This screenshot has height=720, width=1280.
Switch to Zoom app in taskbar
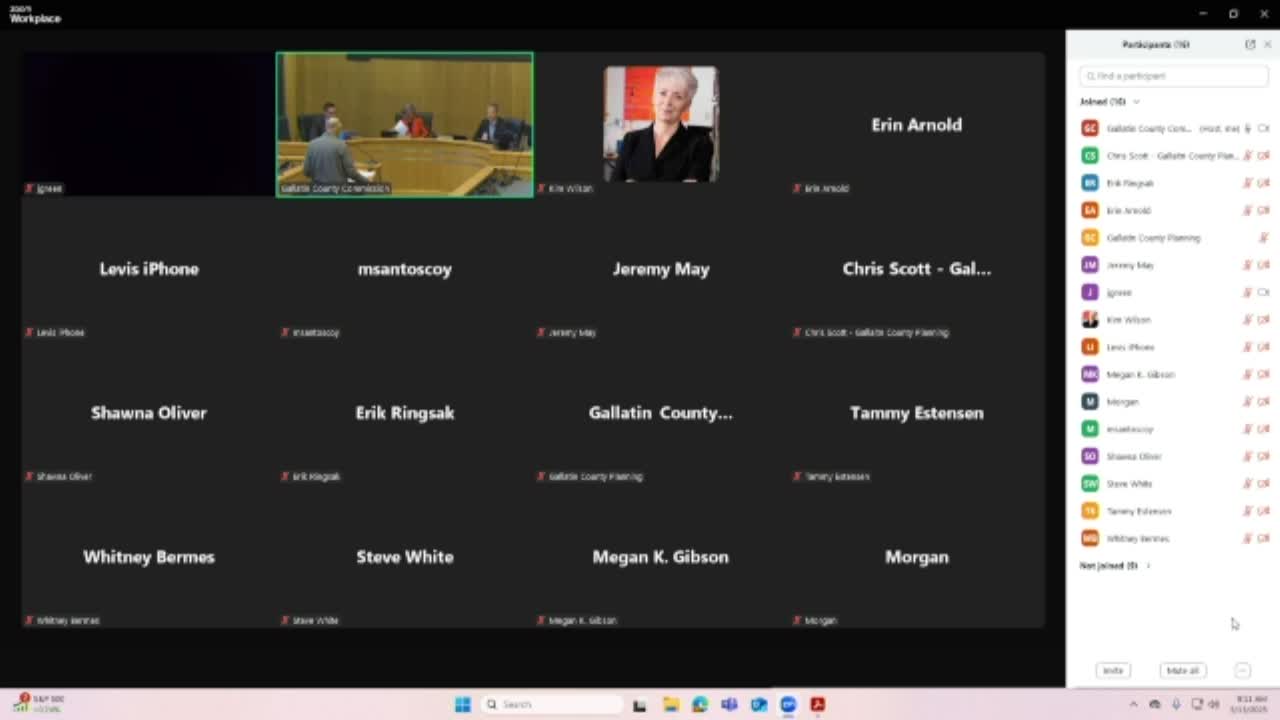[788, 705]
